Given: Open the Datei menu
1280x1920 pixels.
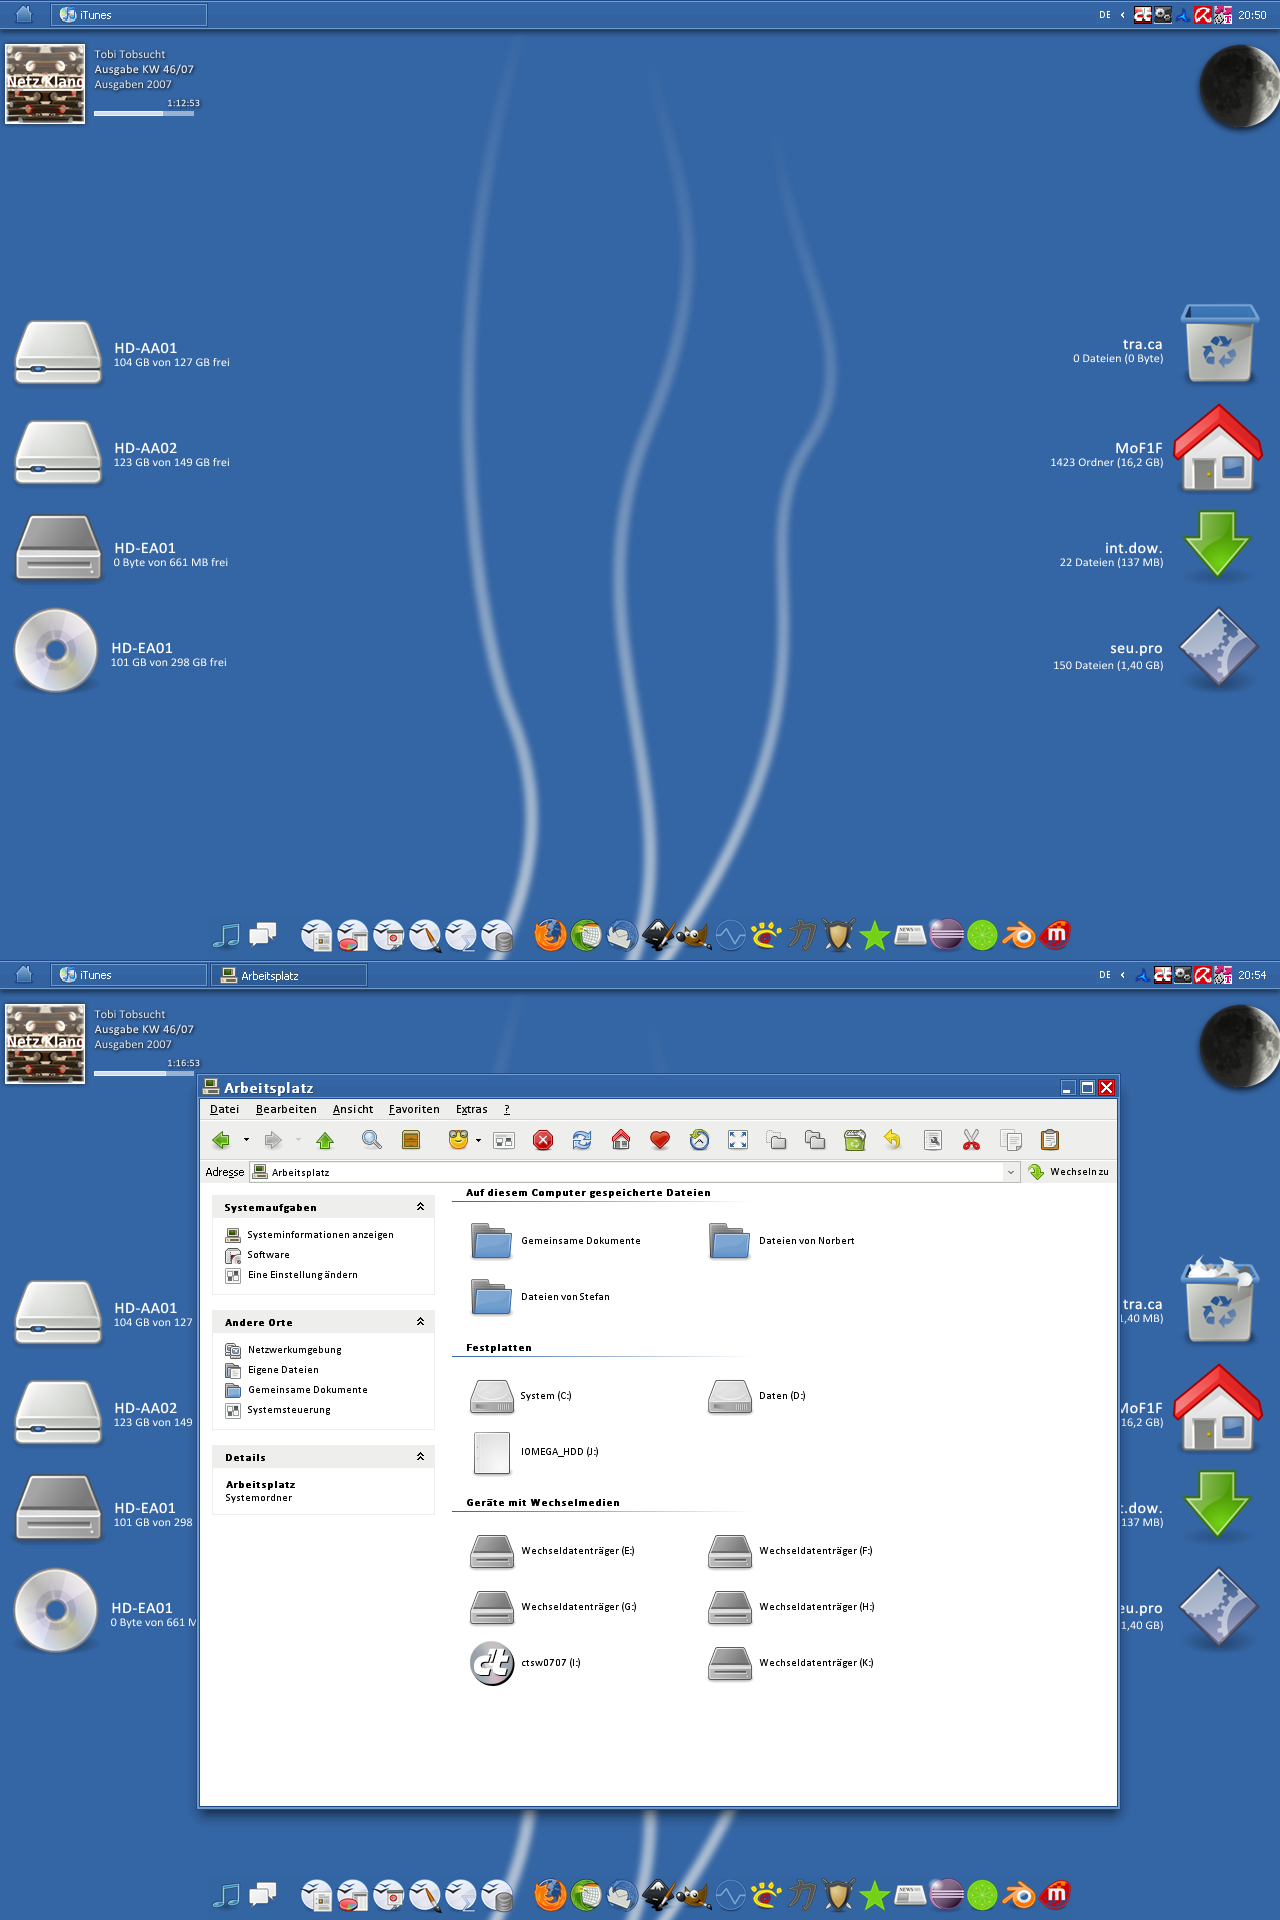Looking at the screenshot, I should click(x=224, y=1109).
